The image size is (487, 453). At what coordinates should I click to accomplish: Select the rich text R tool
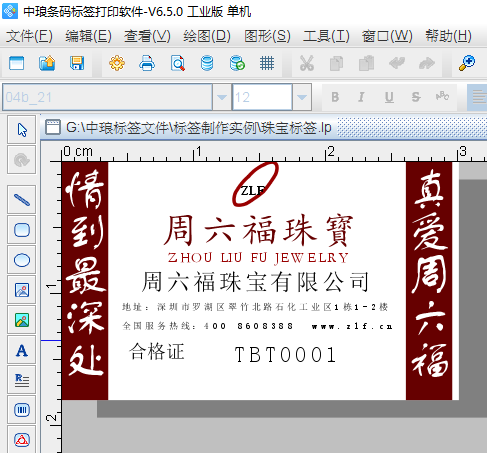point(22,380)
